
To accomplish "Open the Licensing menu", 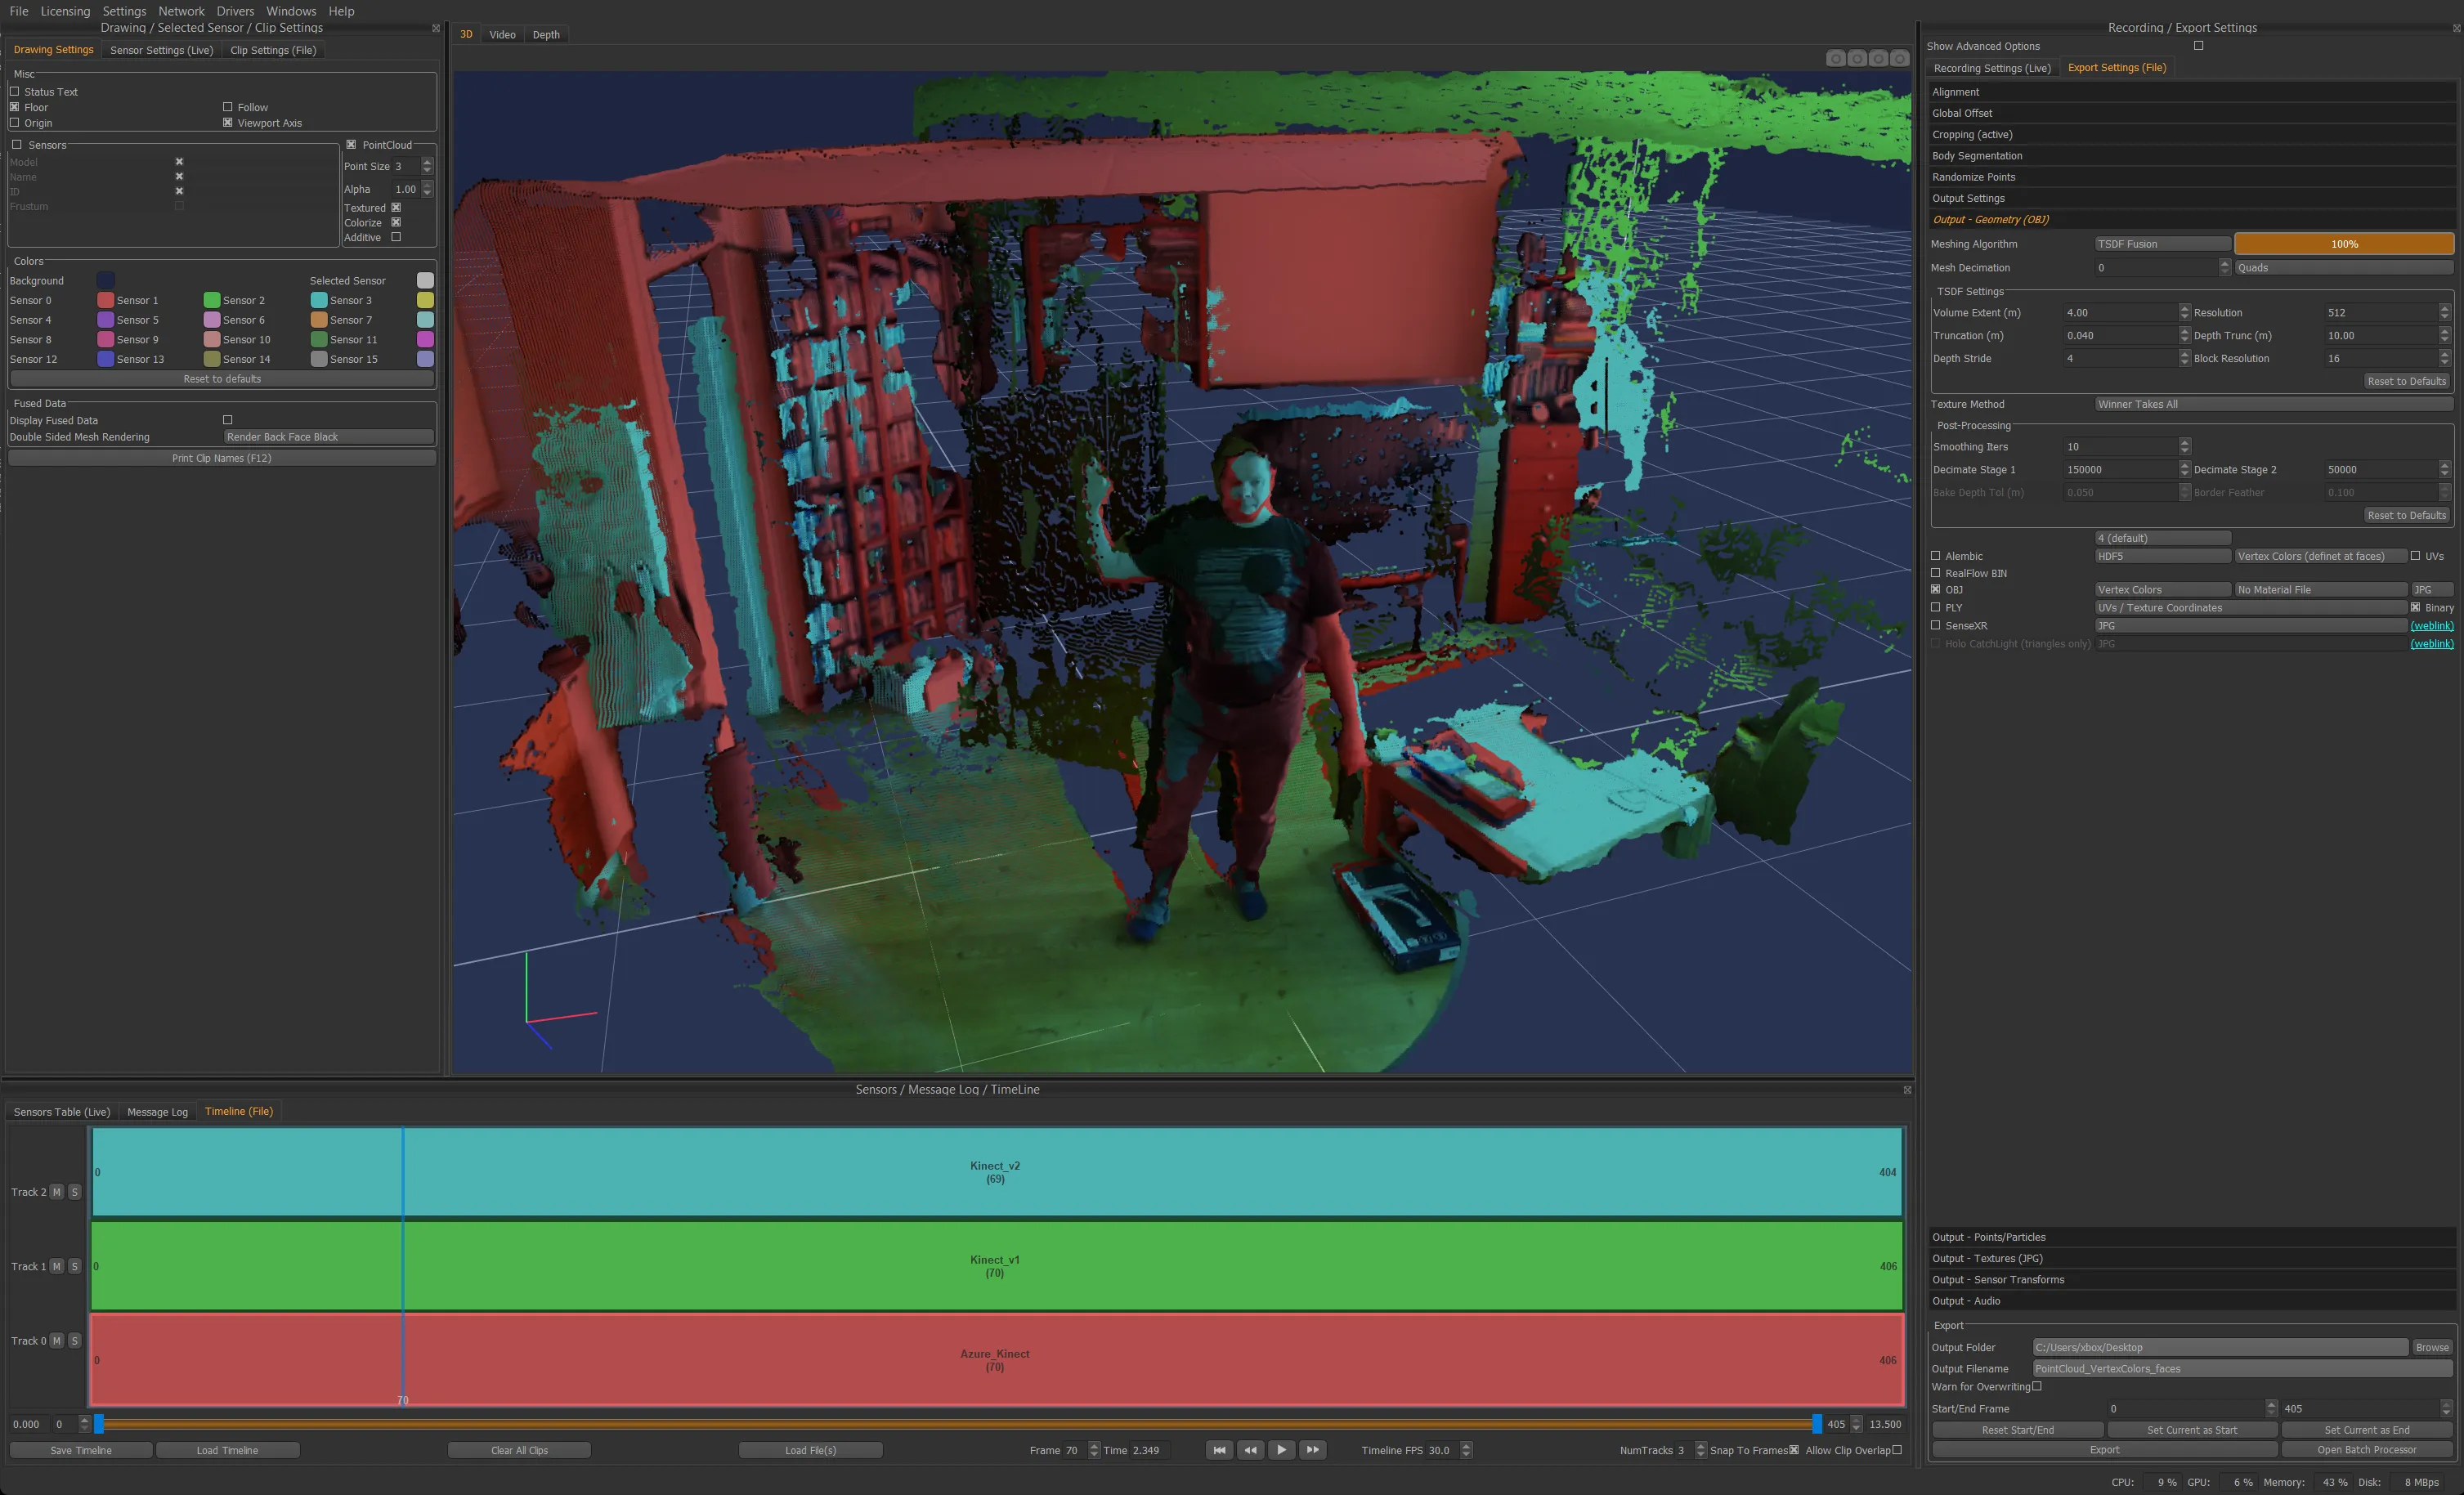I will coord(65,11).
